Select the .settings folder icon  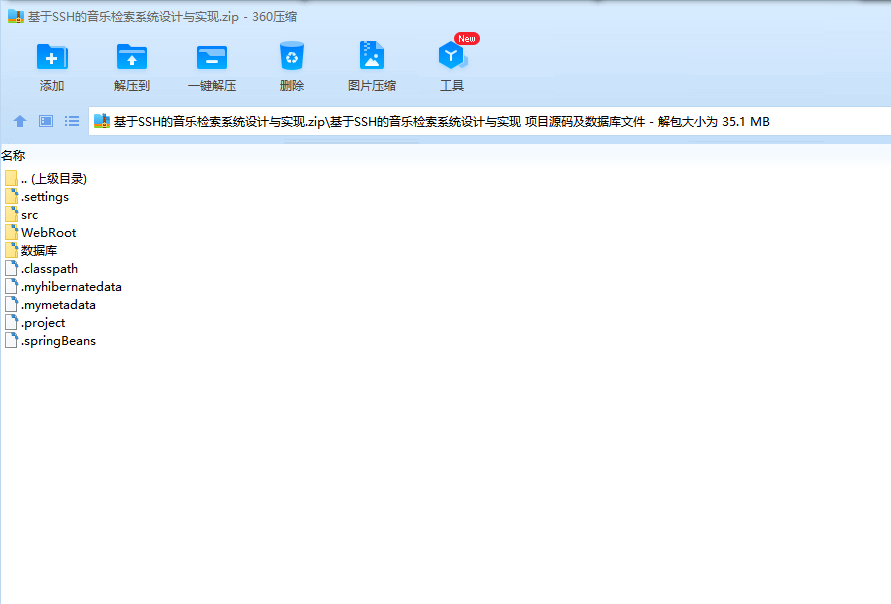(11, 197)
